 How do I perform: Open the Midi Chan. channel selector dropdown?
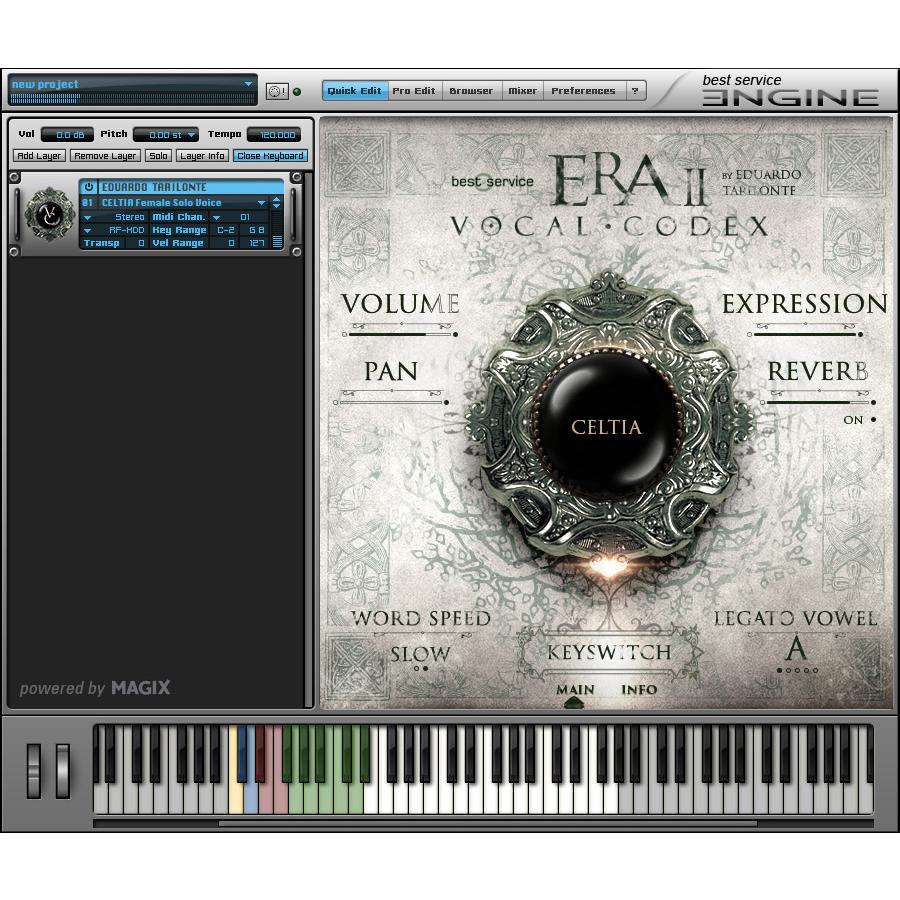214,216
